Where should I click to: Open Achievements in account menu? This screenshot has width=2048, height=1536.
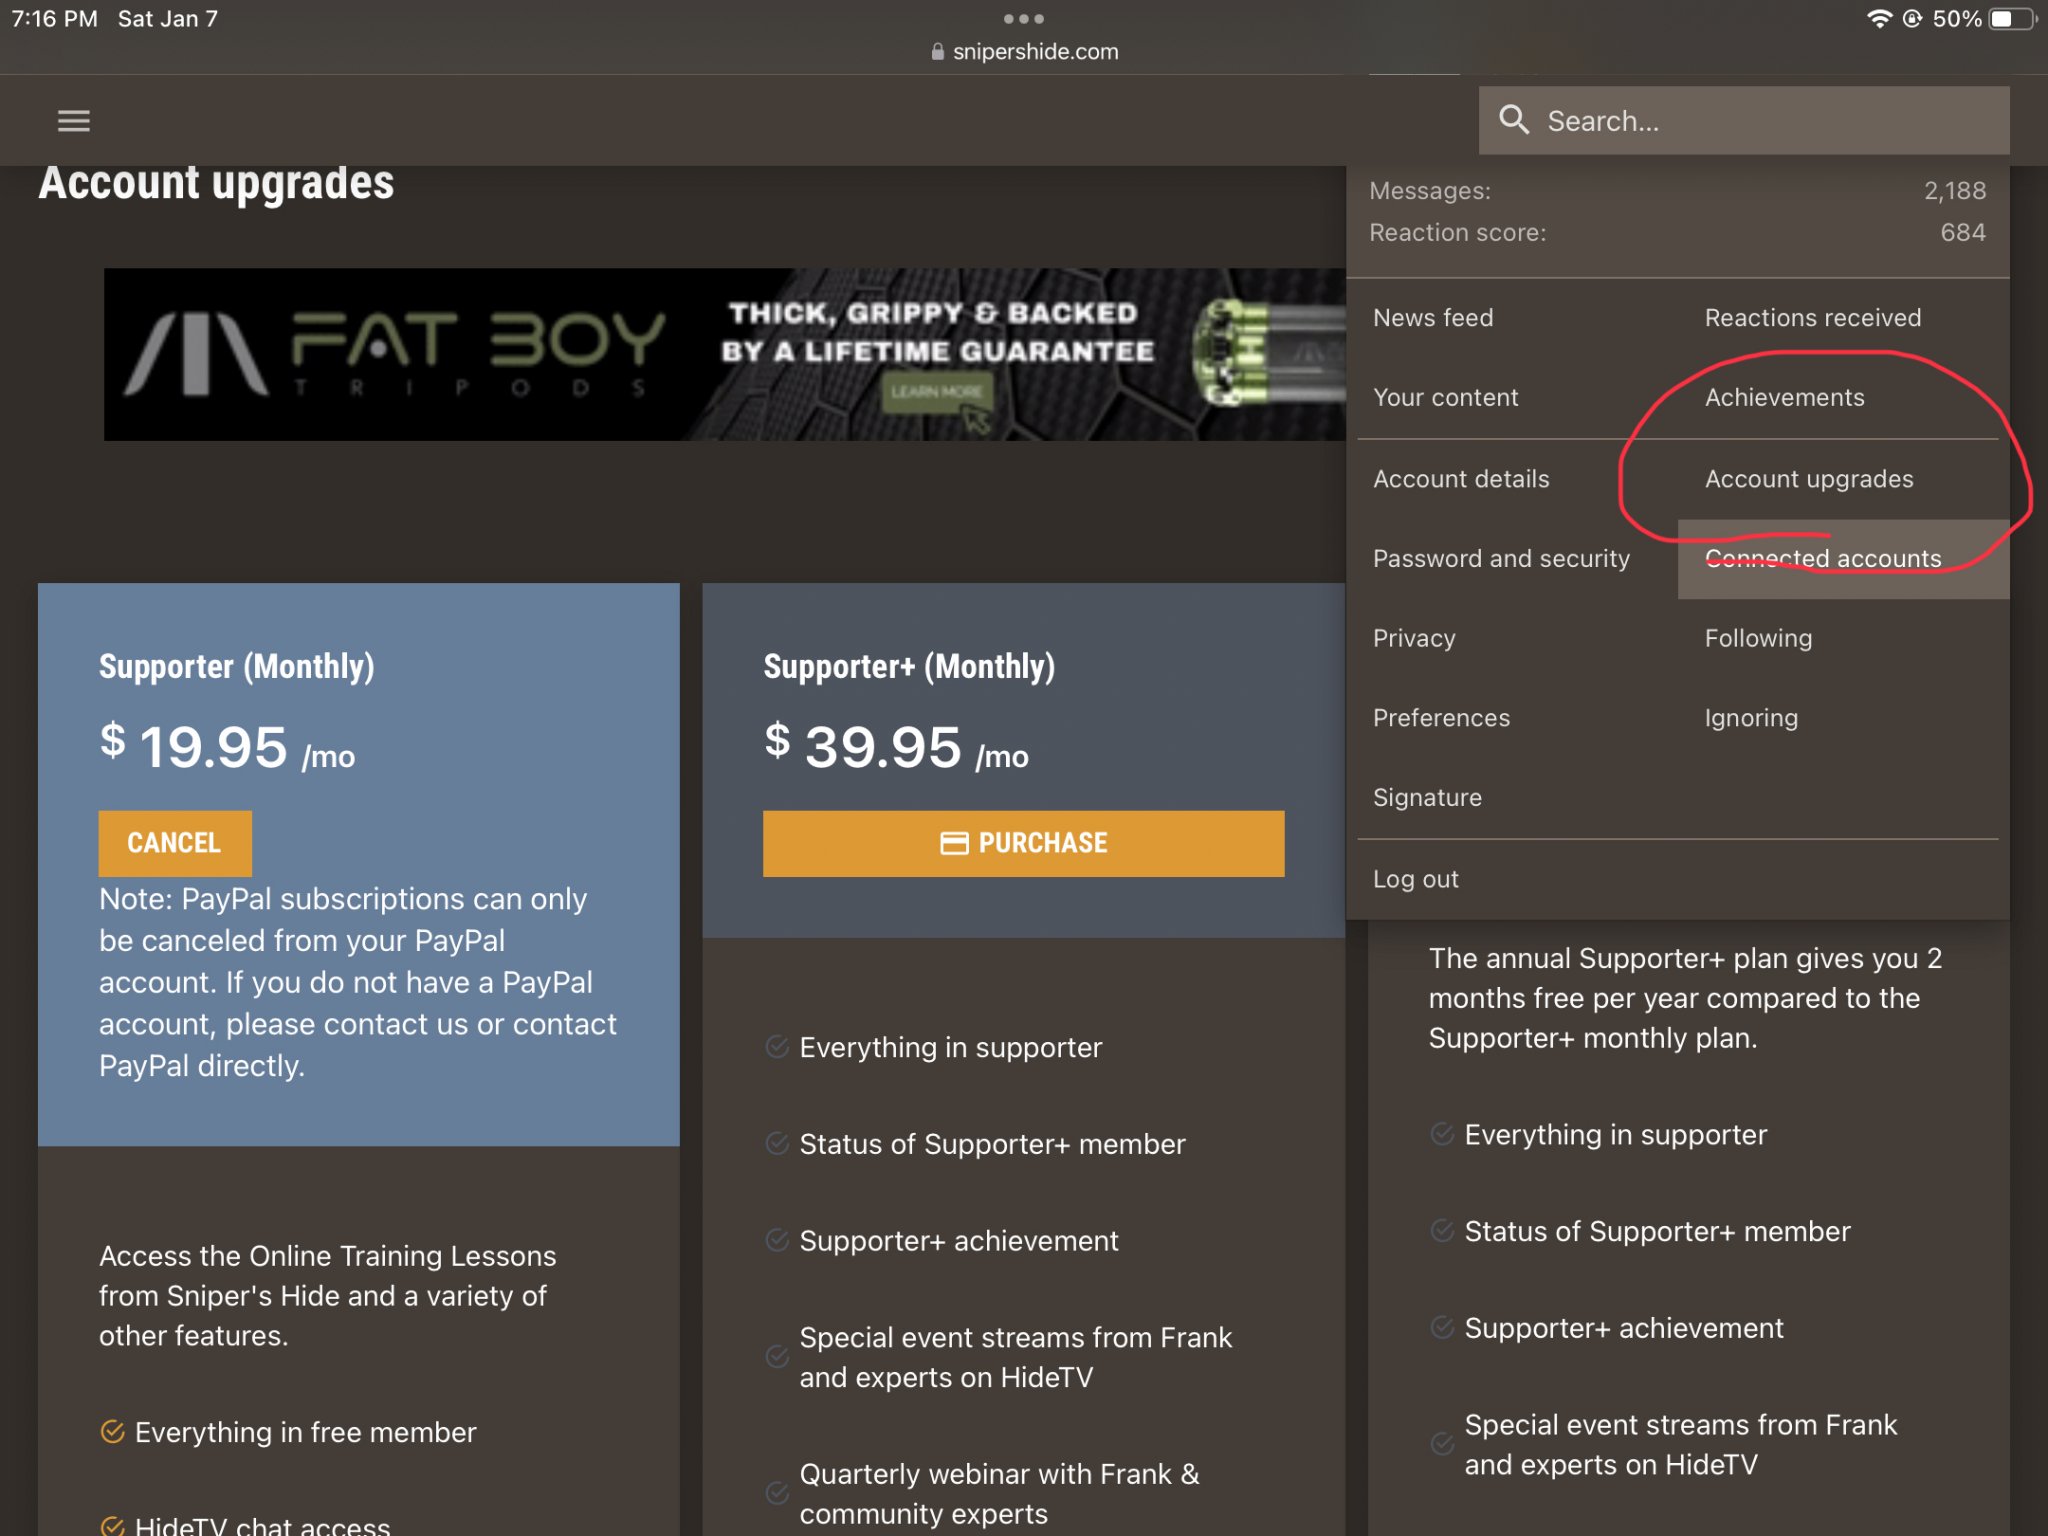pos(1784,397)
